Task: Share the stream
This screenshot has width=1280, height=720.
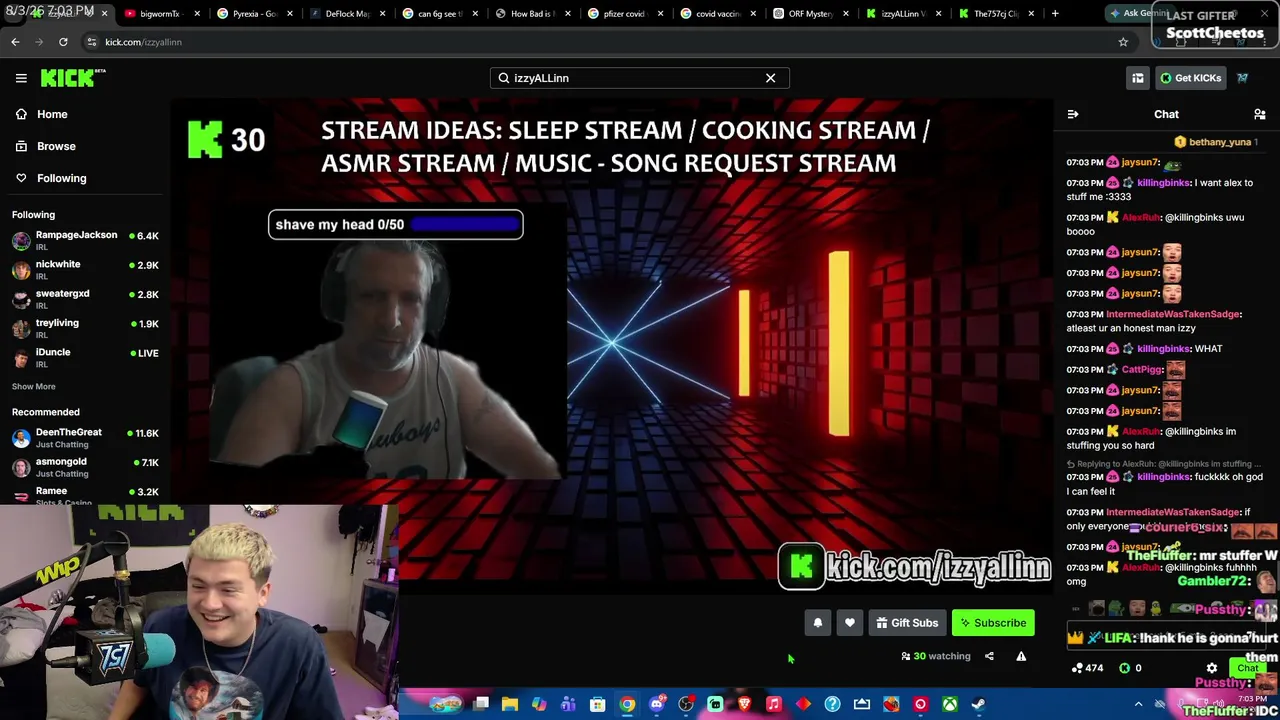Action: click(989, 656)
